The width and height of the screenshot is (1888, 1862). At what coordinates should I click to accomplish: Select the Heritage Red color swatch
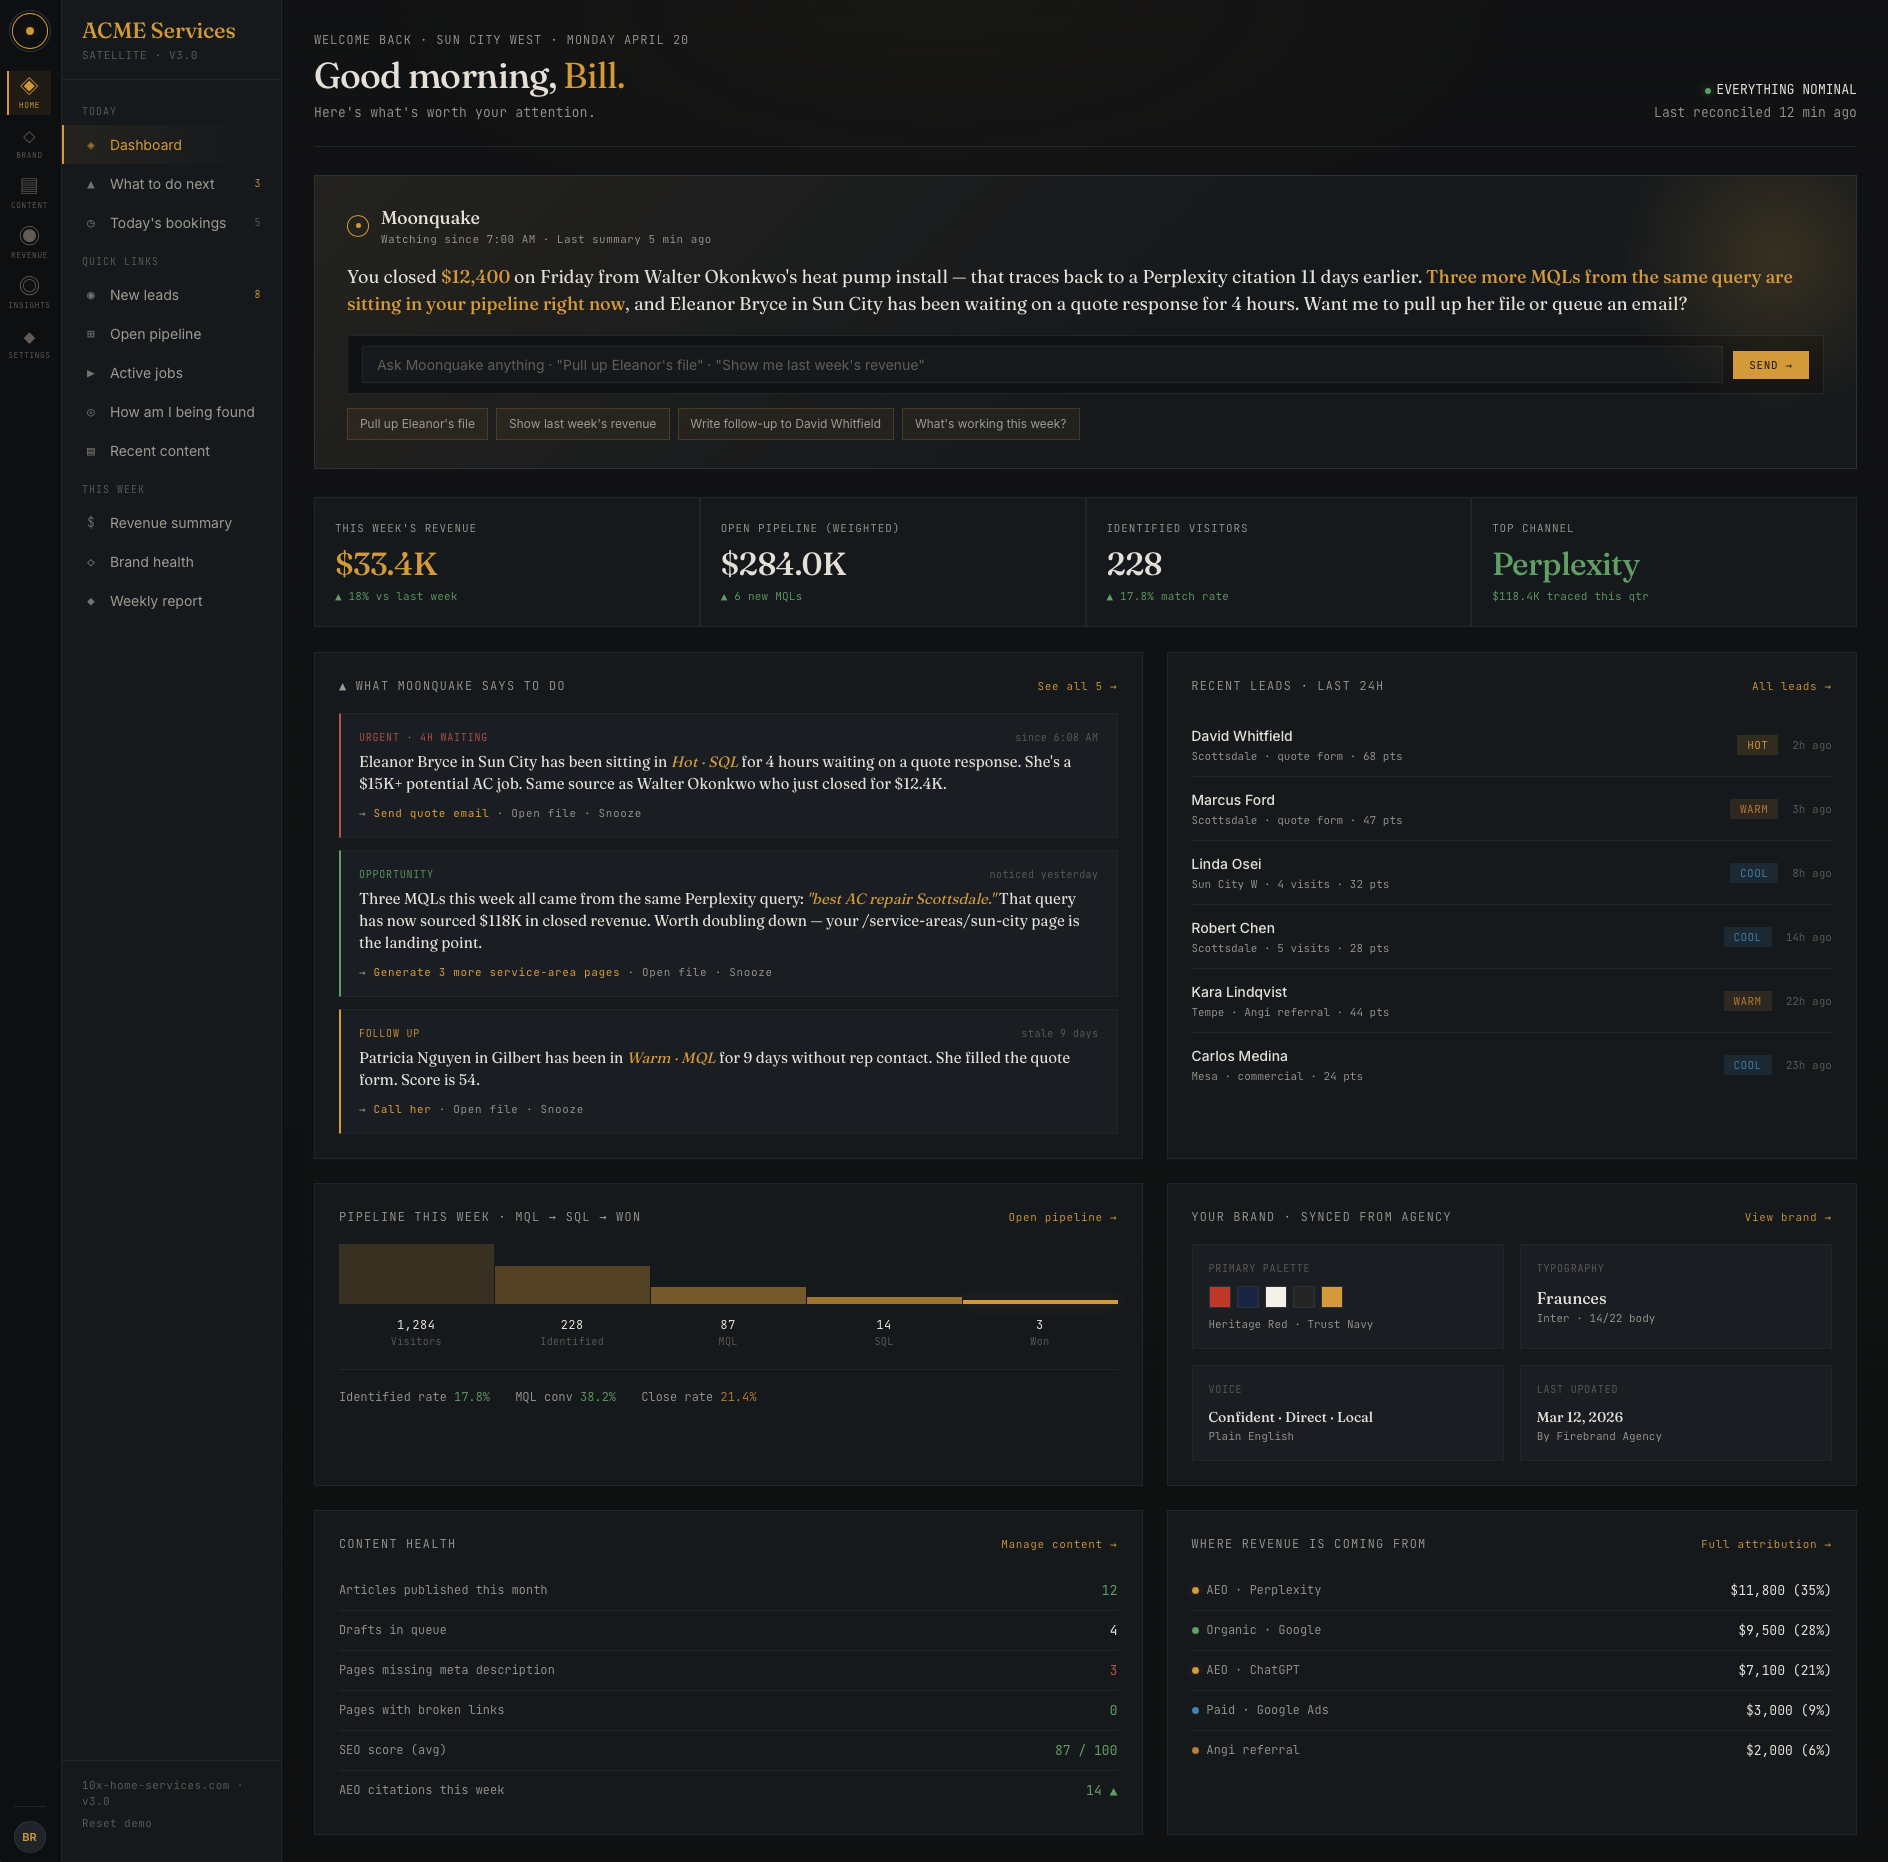[1219, 1297]
